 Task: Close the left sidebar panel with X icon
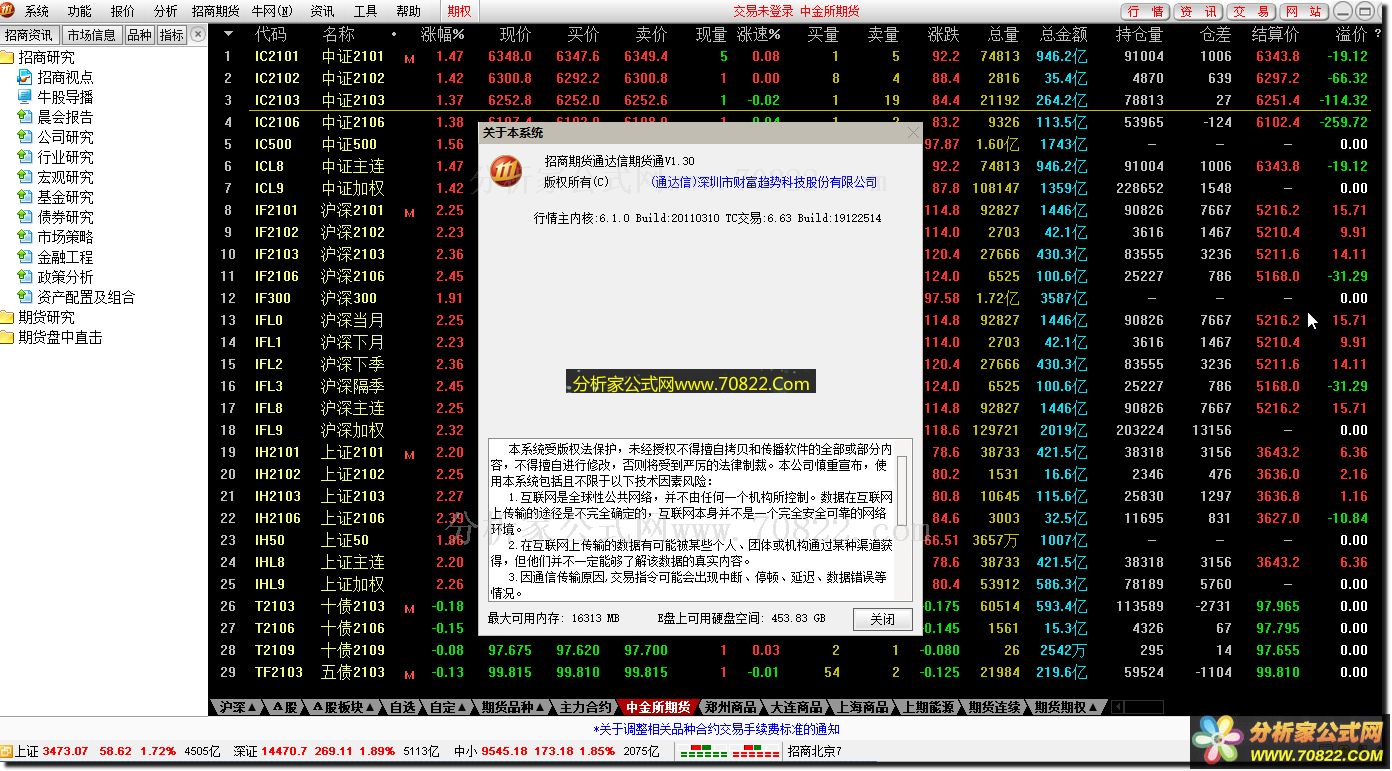pyautogui.click(x=198, y=34)
